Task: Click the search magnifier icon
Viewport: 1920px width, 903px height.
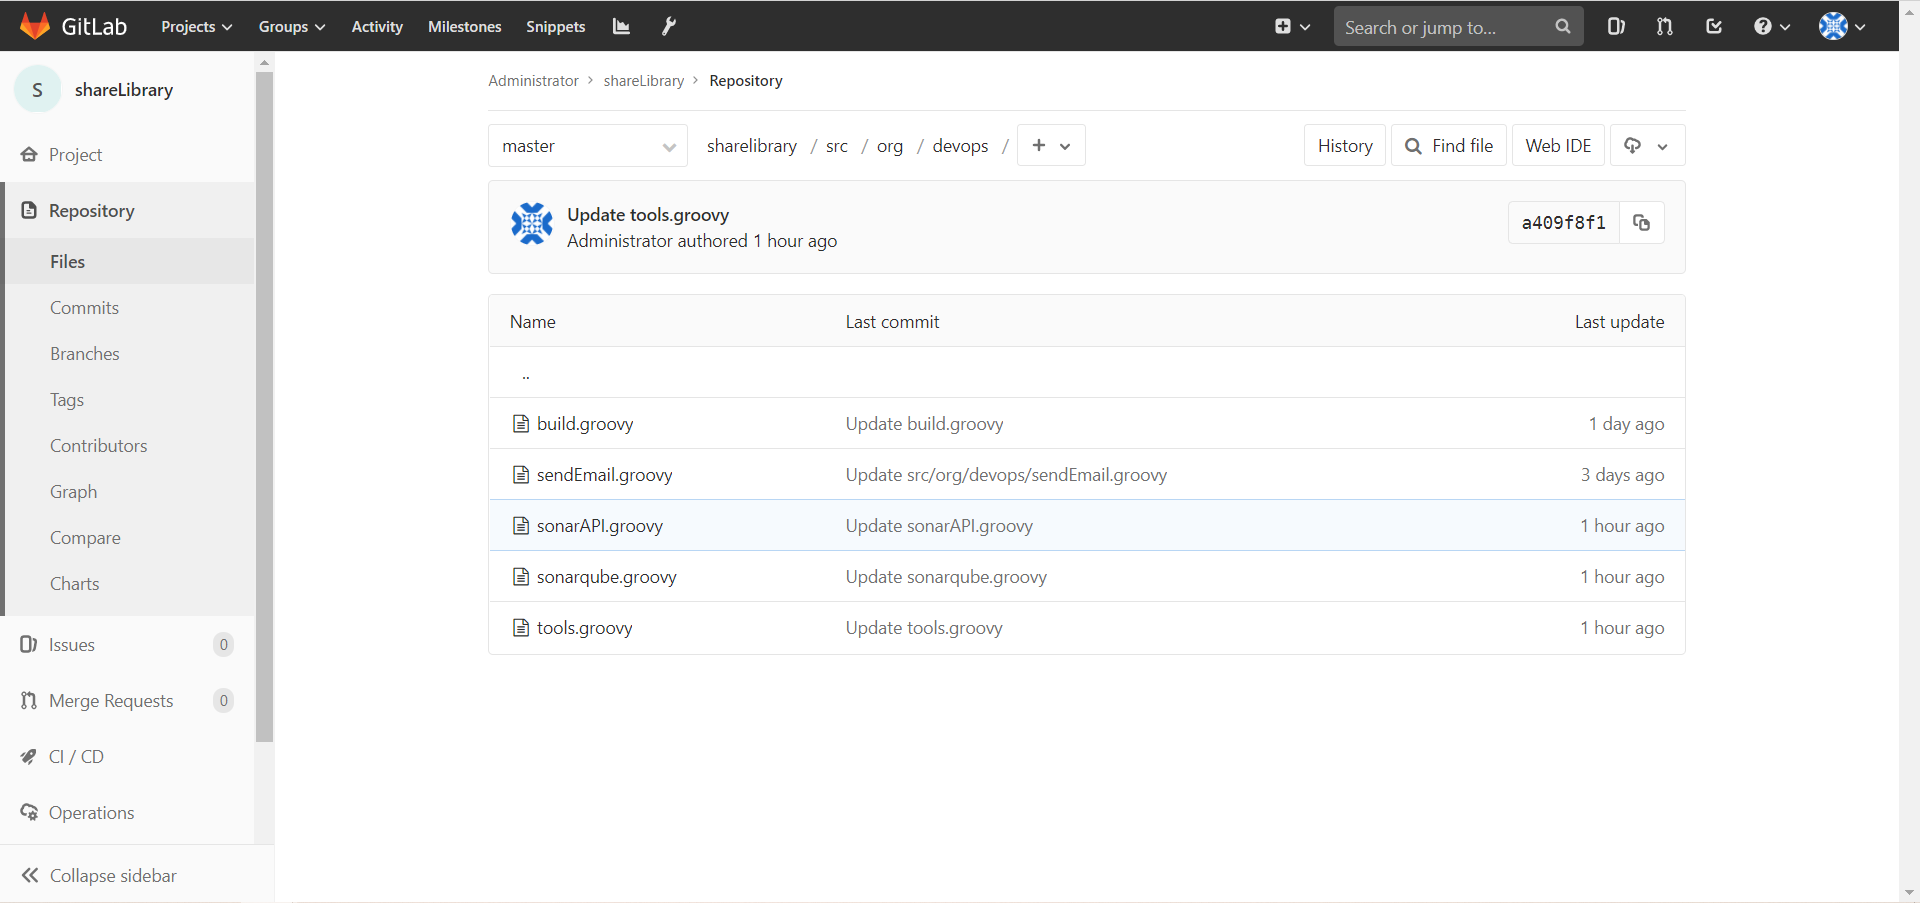Action: coord(1563,27)
